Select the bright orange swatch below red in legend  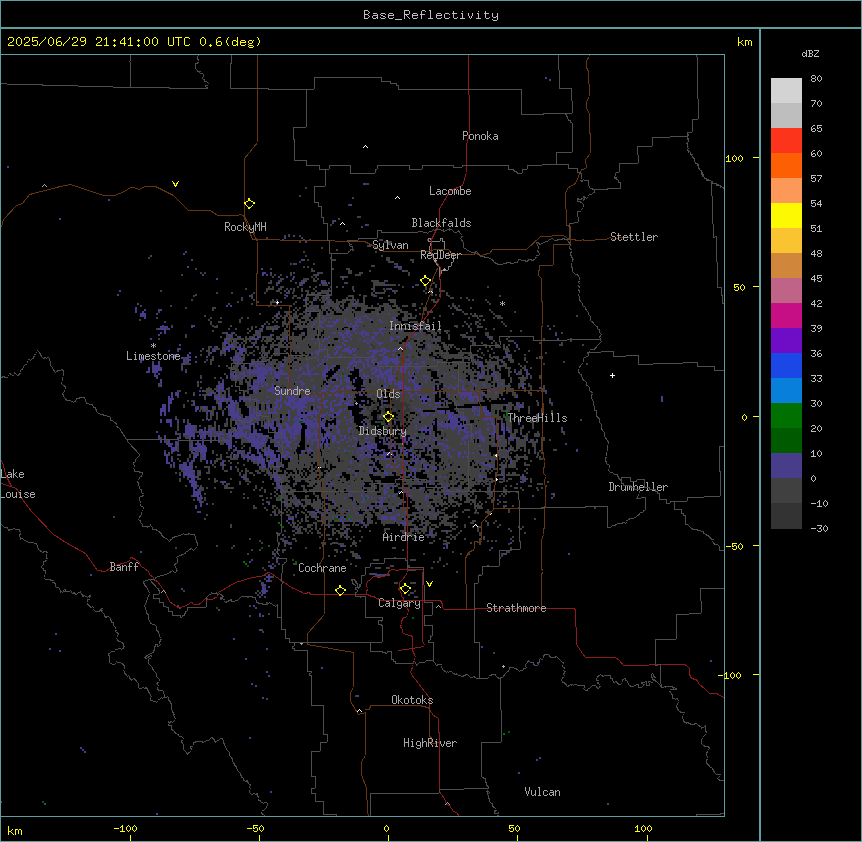coord(786,165)
